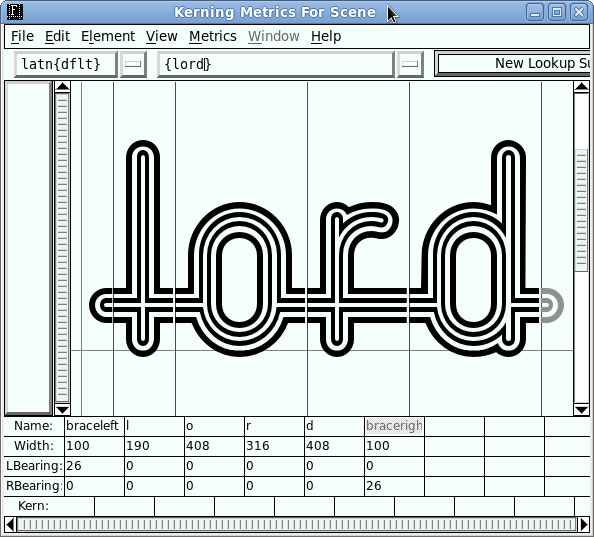594x537 pixels.
Task: Expand the {lord} text history dropdown
Action: 410,64
